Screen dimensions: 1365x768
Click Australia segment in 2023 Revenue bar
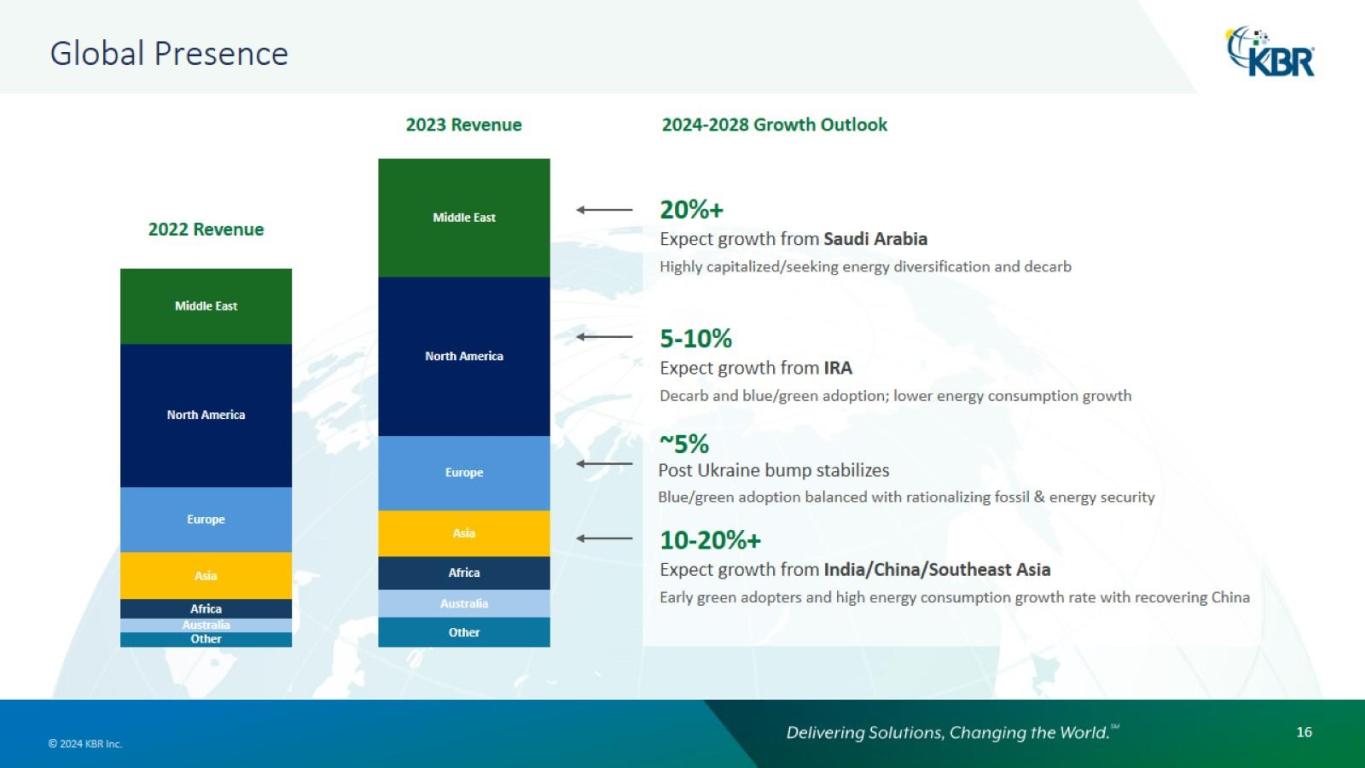(x=464, y=603)
